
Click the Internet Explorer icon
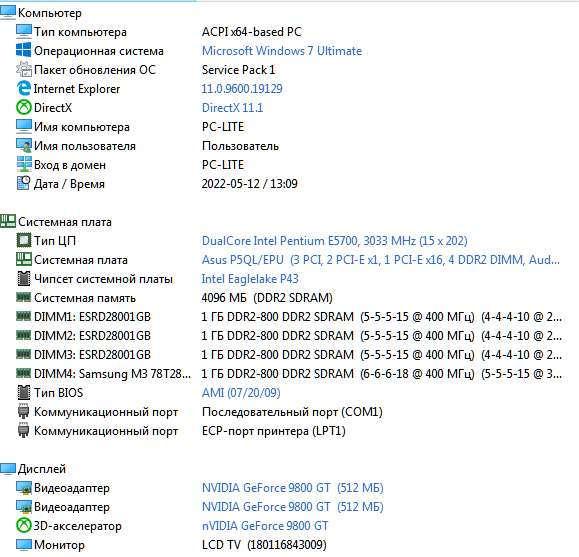click(x=24, y=88)
